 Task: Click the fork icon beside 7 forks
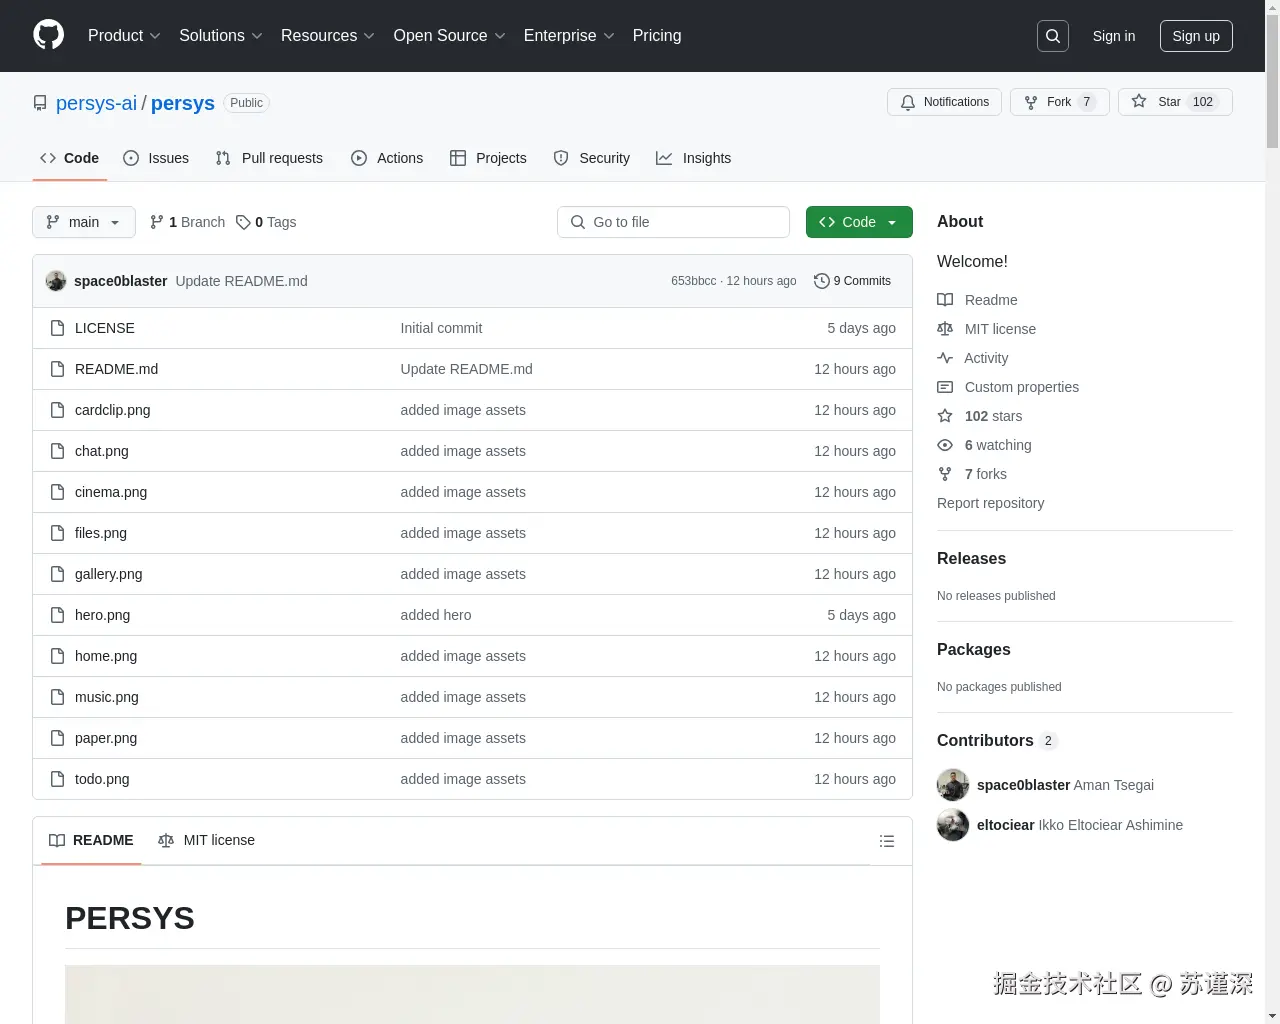coord(945,474)
